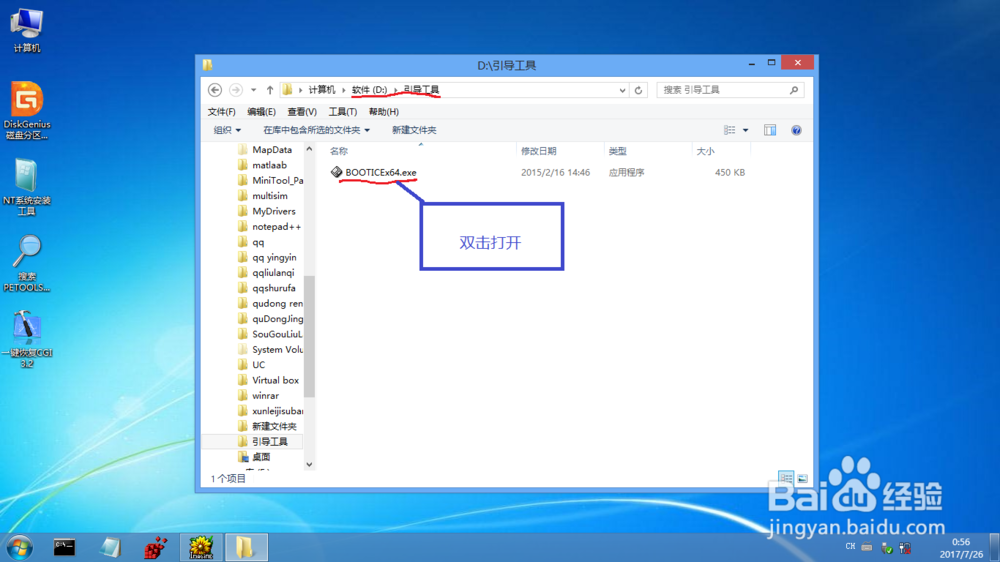Viewport: 1000px width, 562px height.
Task: Open the 组织 dropdown menu
Action: [226, 130]
